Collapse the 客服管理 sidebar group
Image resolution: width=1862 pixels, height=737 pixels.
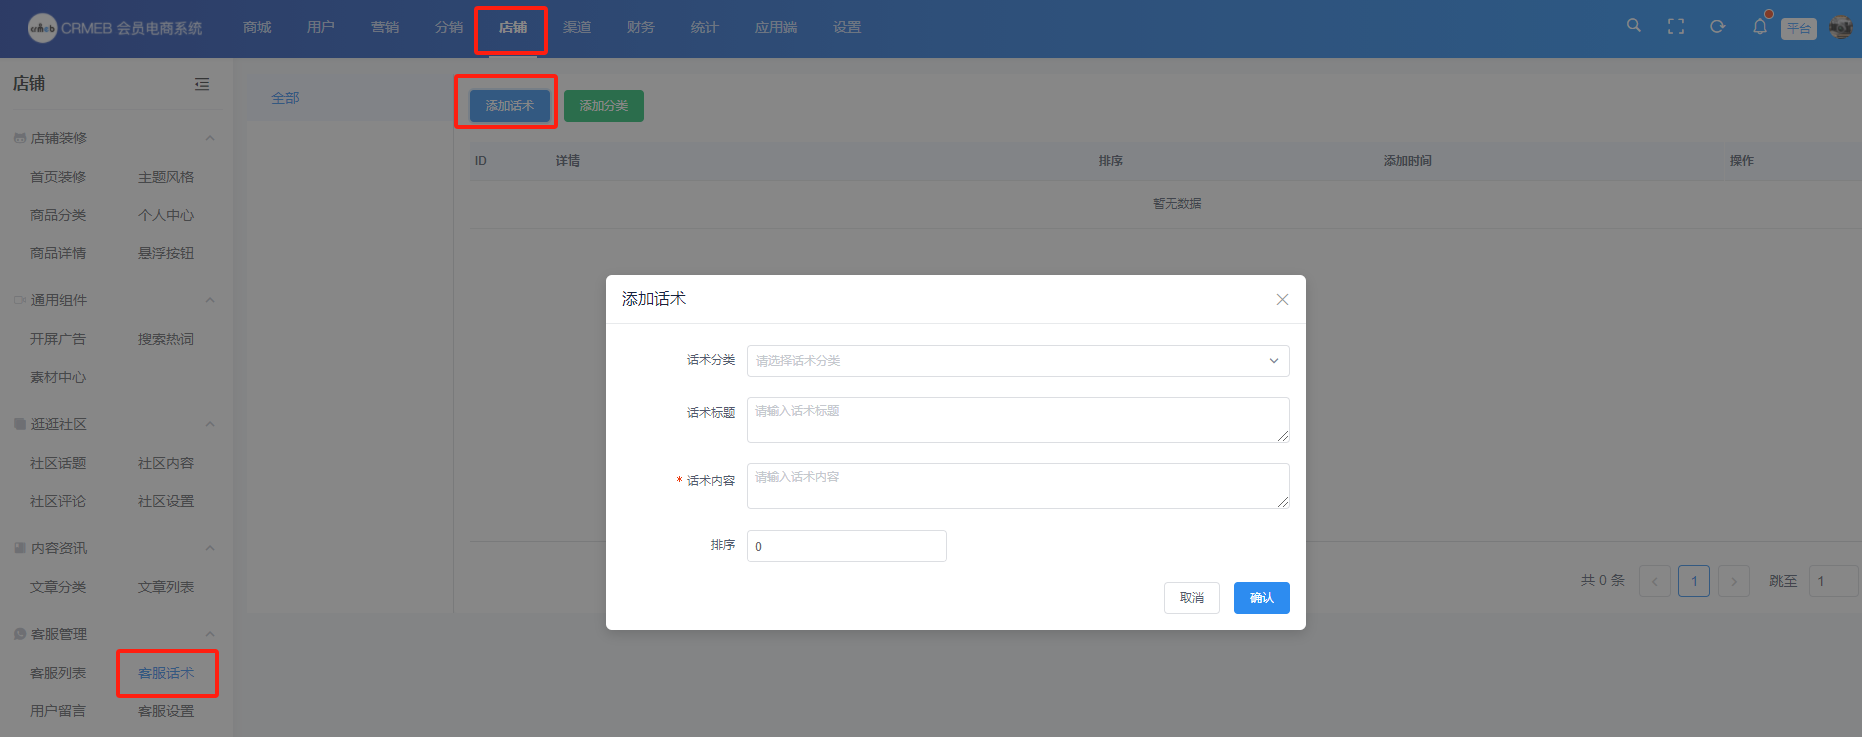tap(210, 634)
